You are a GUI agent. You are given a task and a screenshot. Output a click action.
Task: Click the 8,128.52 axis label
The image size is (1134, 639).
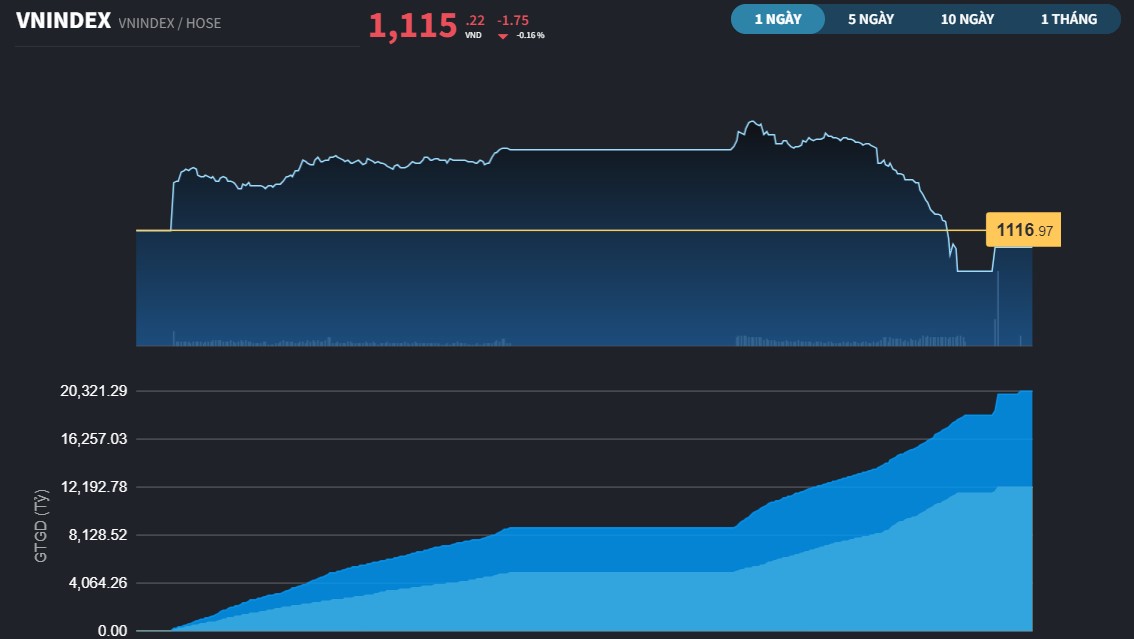coord(98,535)
